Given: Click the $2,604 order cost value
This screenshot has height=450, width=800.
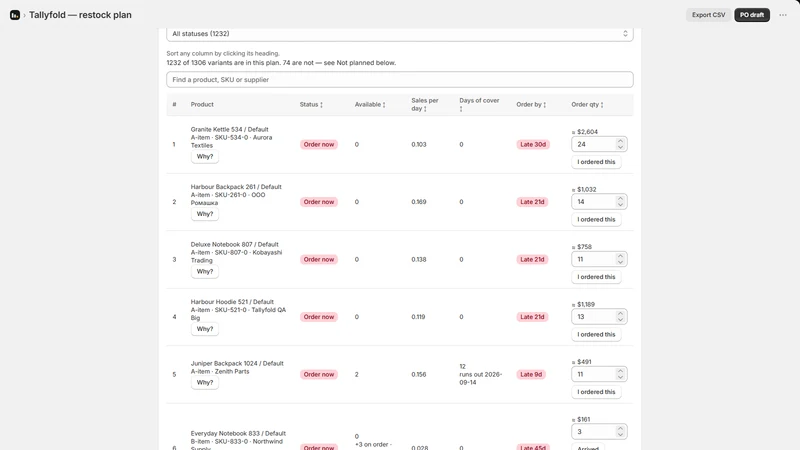Looking at the screenshot, I should pos(585,132).
